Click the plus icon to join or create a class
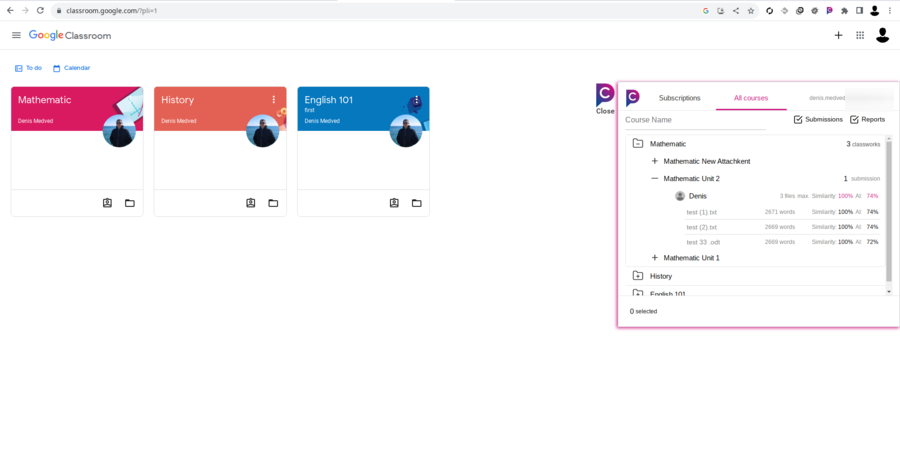 838,35
